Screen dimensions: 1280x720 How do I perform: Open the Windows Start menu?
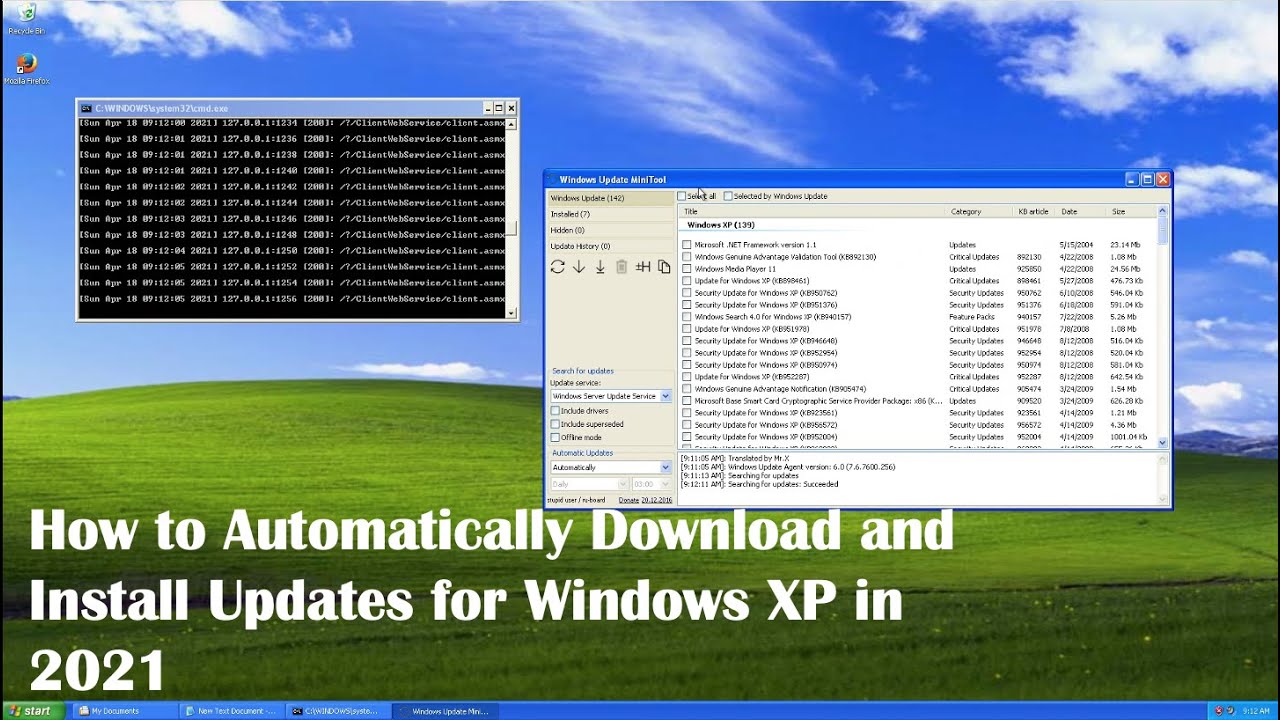point(33,711)
